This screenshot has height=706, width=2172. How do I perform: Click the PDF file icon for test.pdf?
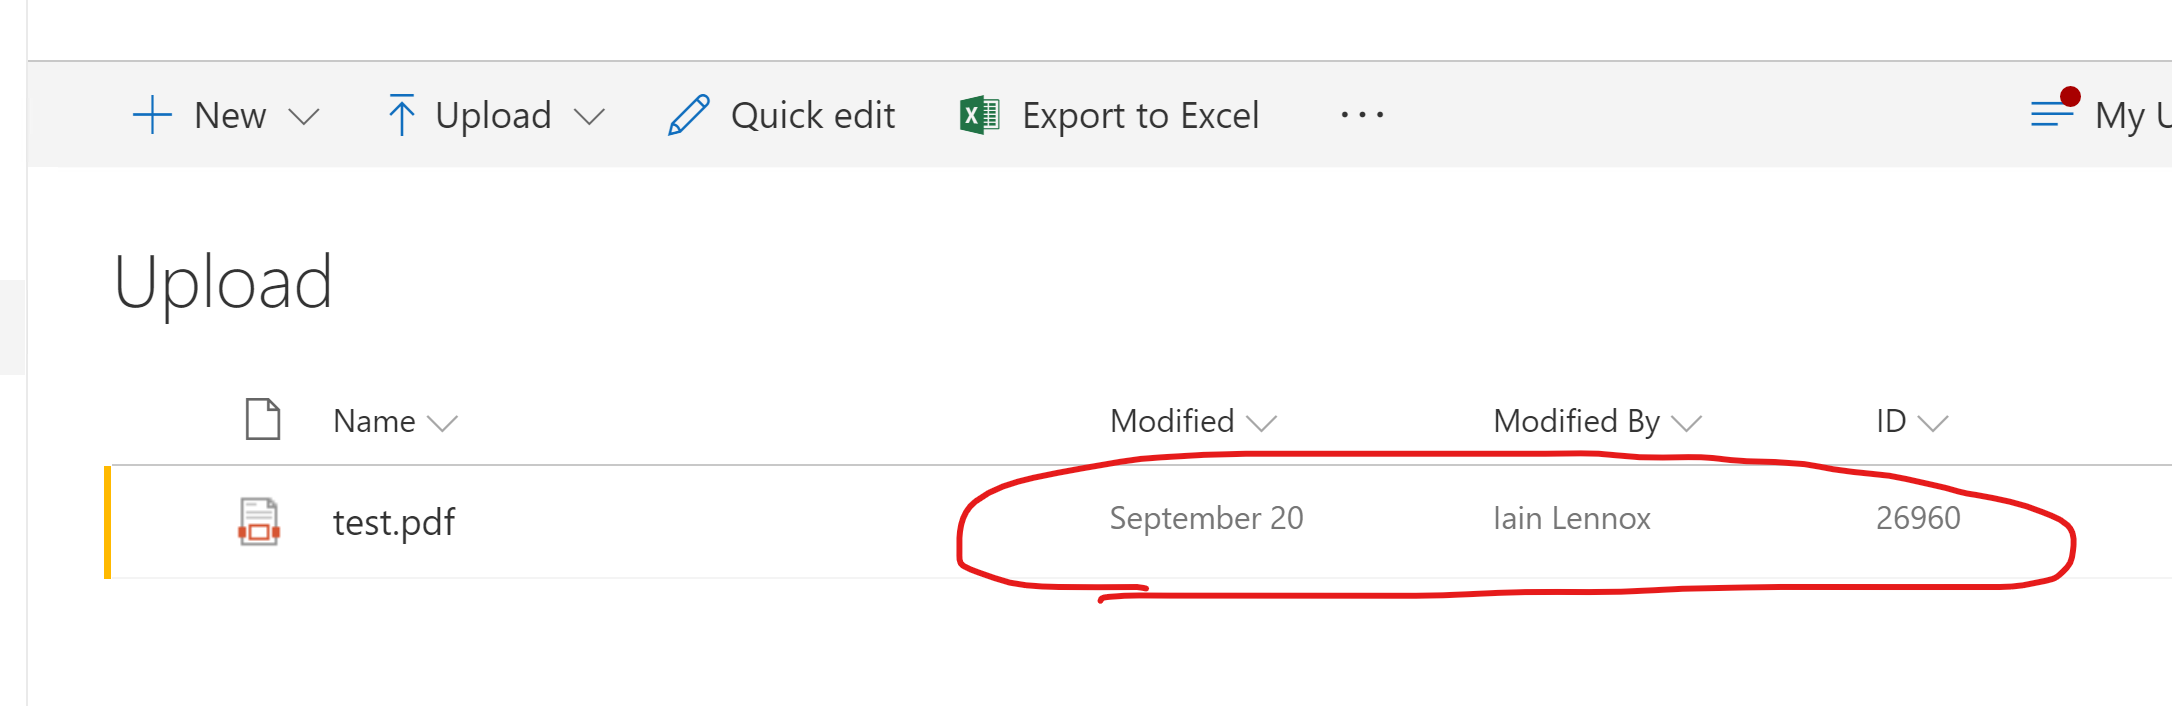click(258, 521)
